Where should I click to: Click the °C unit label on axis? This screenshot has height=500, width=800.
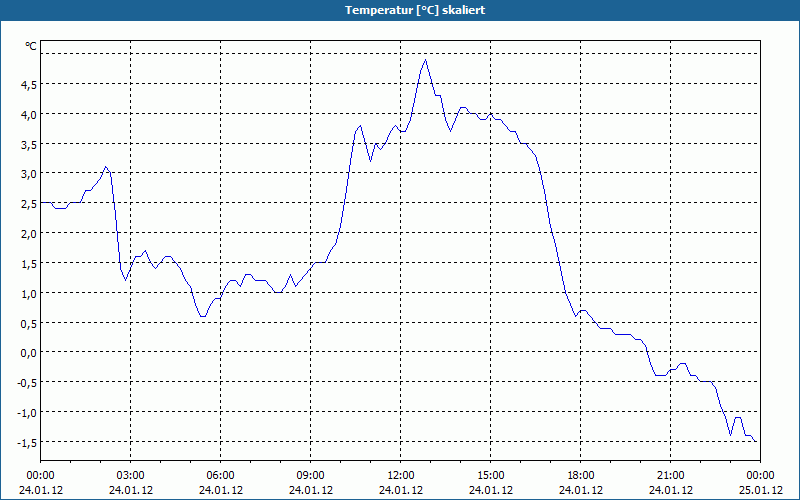coord(31,46)
